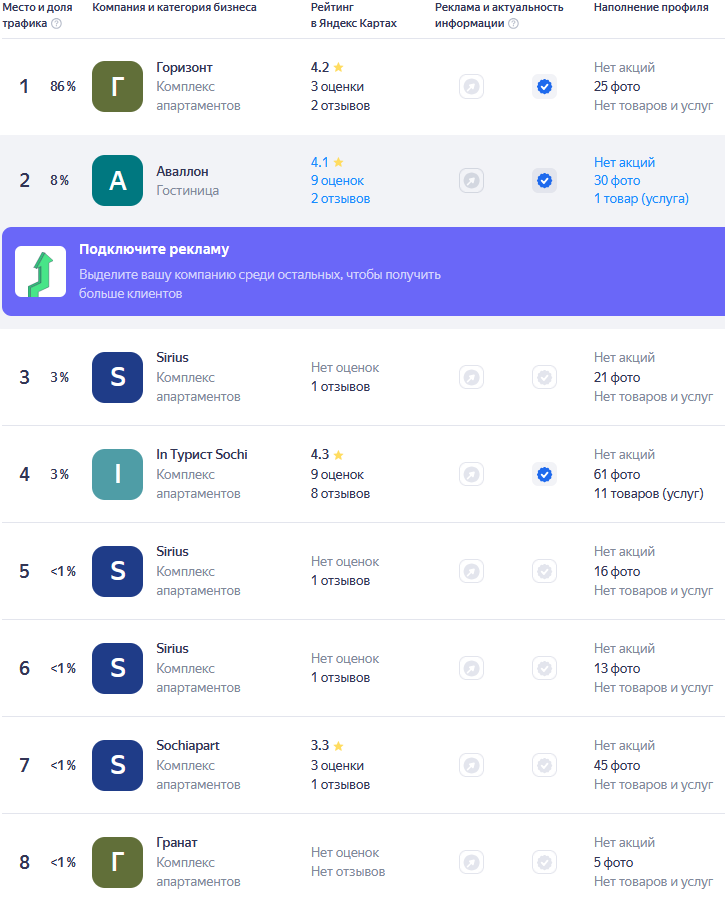Image resolution: width=725 pixels, height=905 pixels.
Task: Click the green arrow icon in the ad banner
Action: pos(40,271)
